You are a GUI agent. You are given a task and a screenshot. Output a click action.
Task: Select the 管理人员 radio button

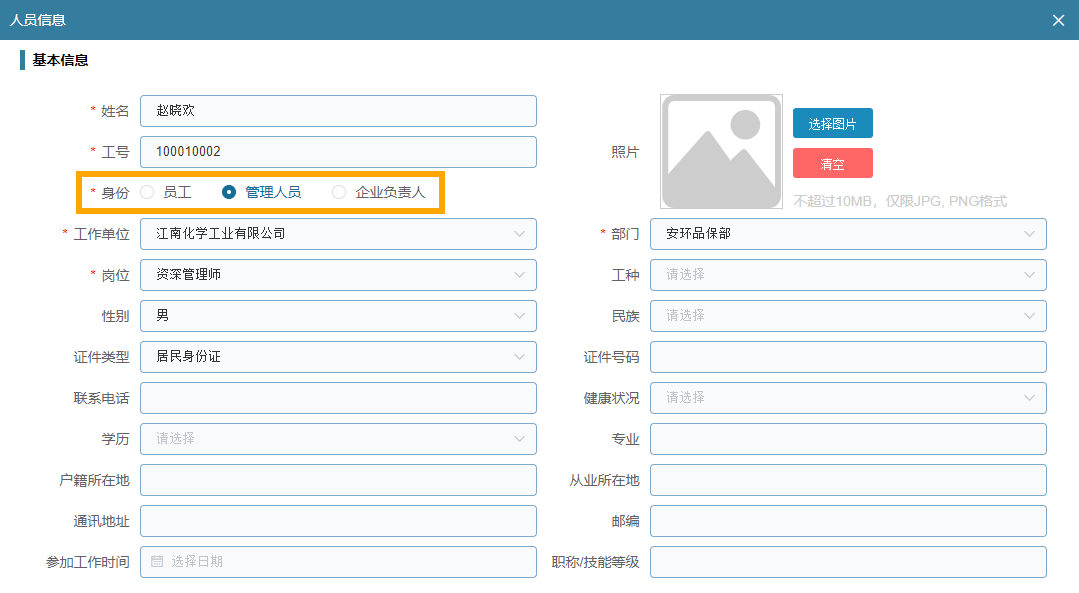(229, 193)
